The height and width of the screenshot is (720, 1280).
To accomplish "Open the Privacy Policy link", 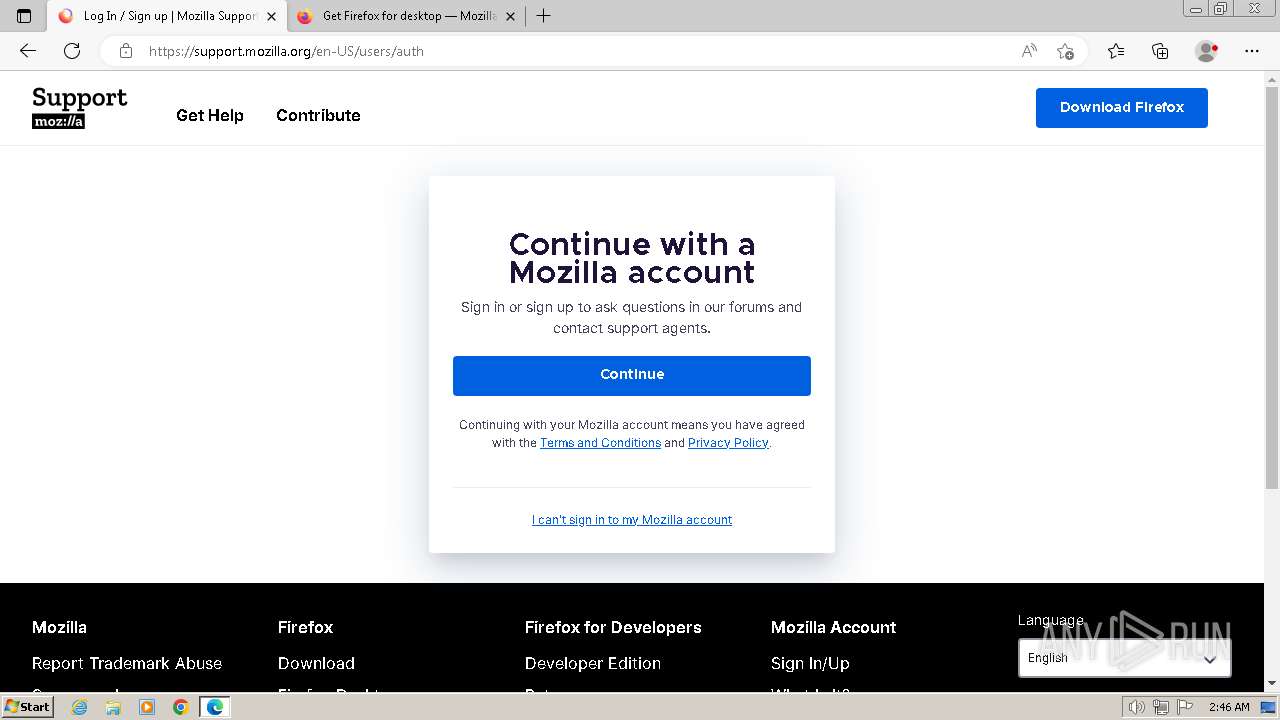I will coord(728,443).
